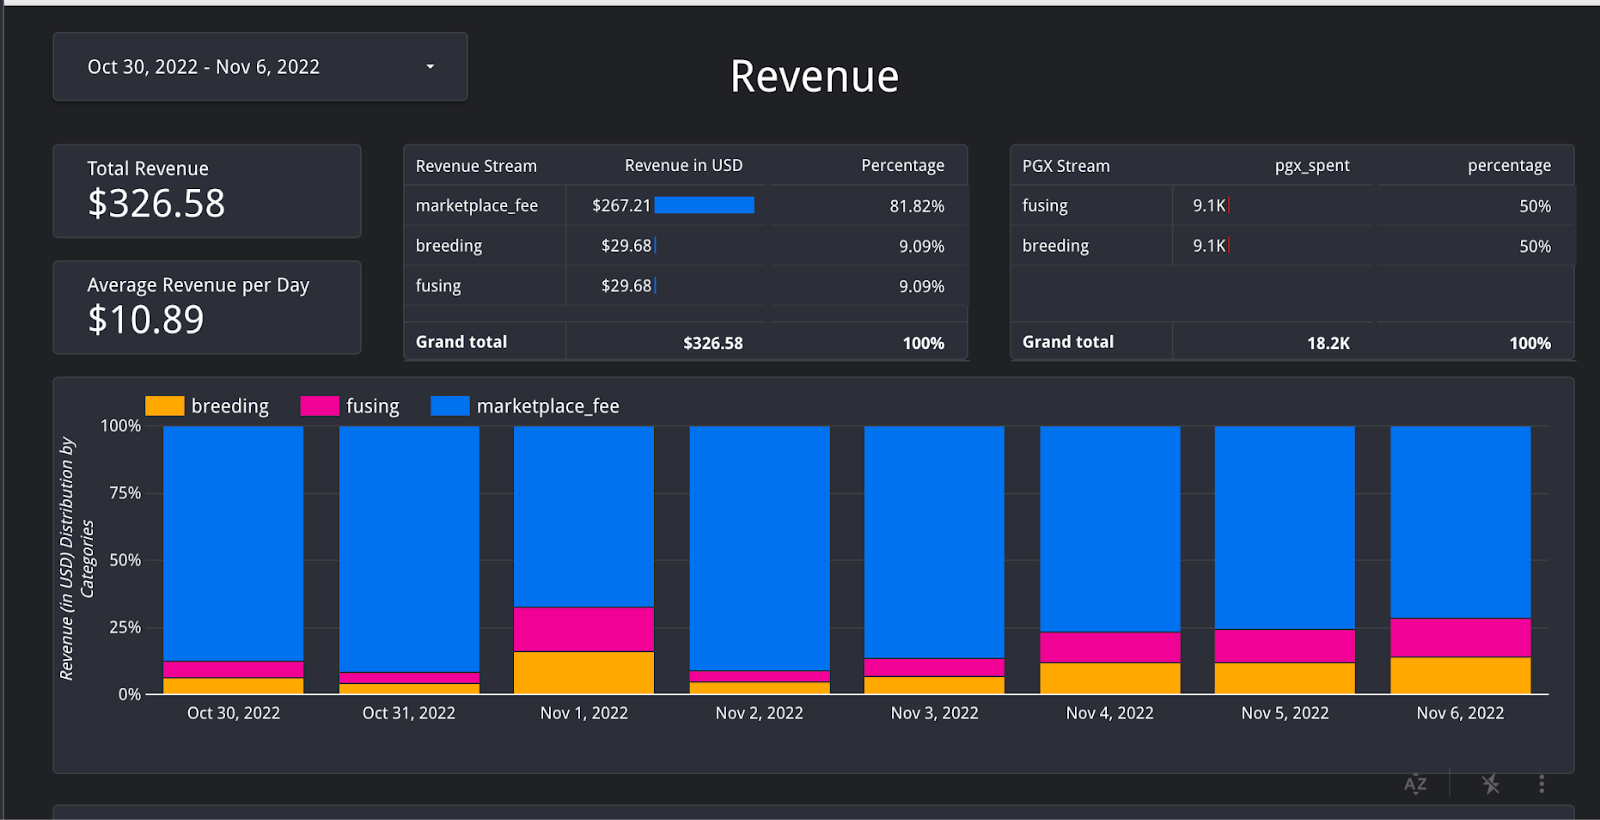The height and width of the screenshot is (820, 1600).
Task: Open the AZ sort options icon
Action: point(1415,785)
